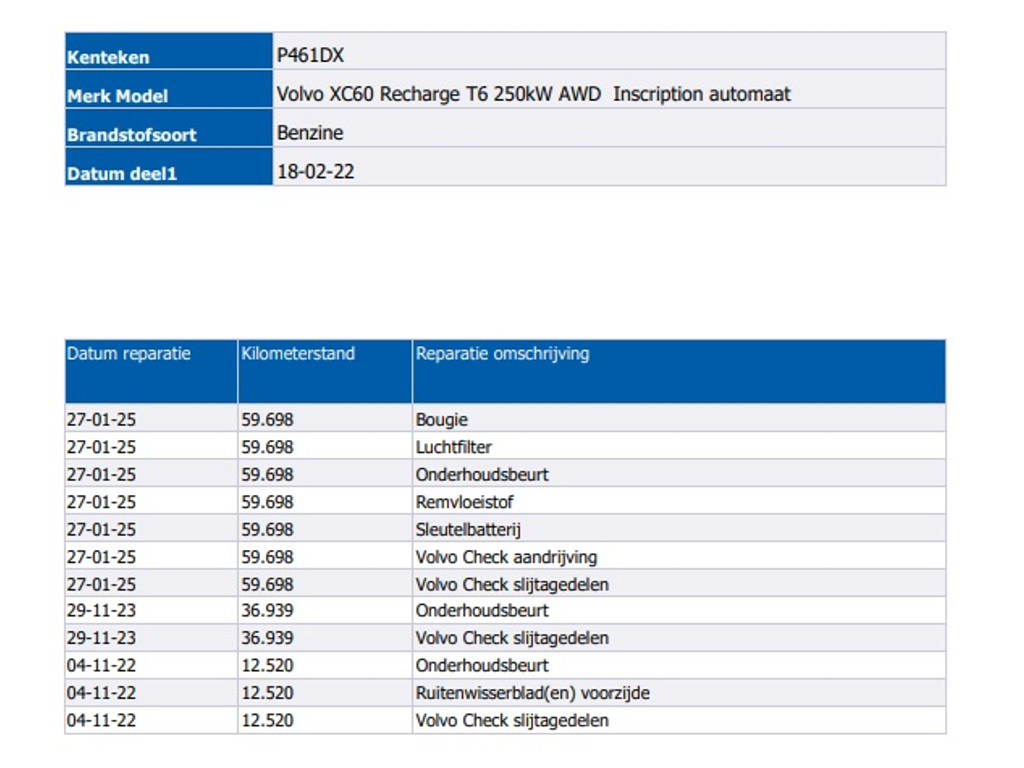Click the Onderhoudsbeurt entry at 36.939 km
The image size is (1024, 768).
[x=482, y=611]
